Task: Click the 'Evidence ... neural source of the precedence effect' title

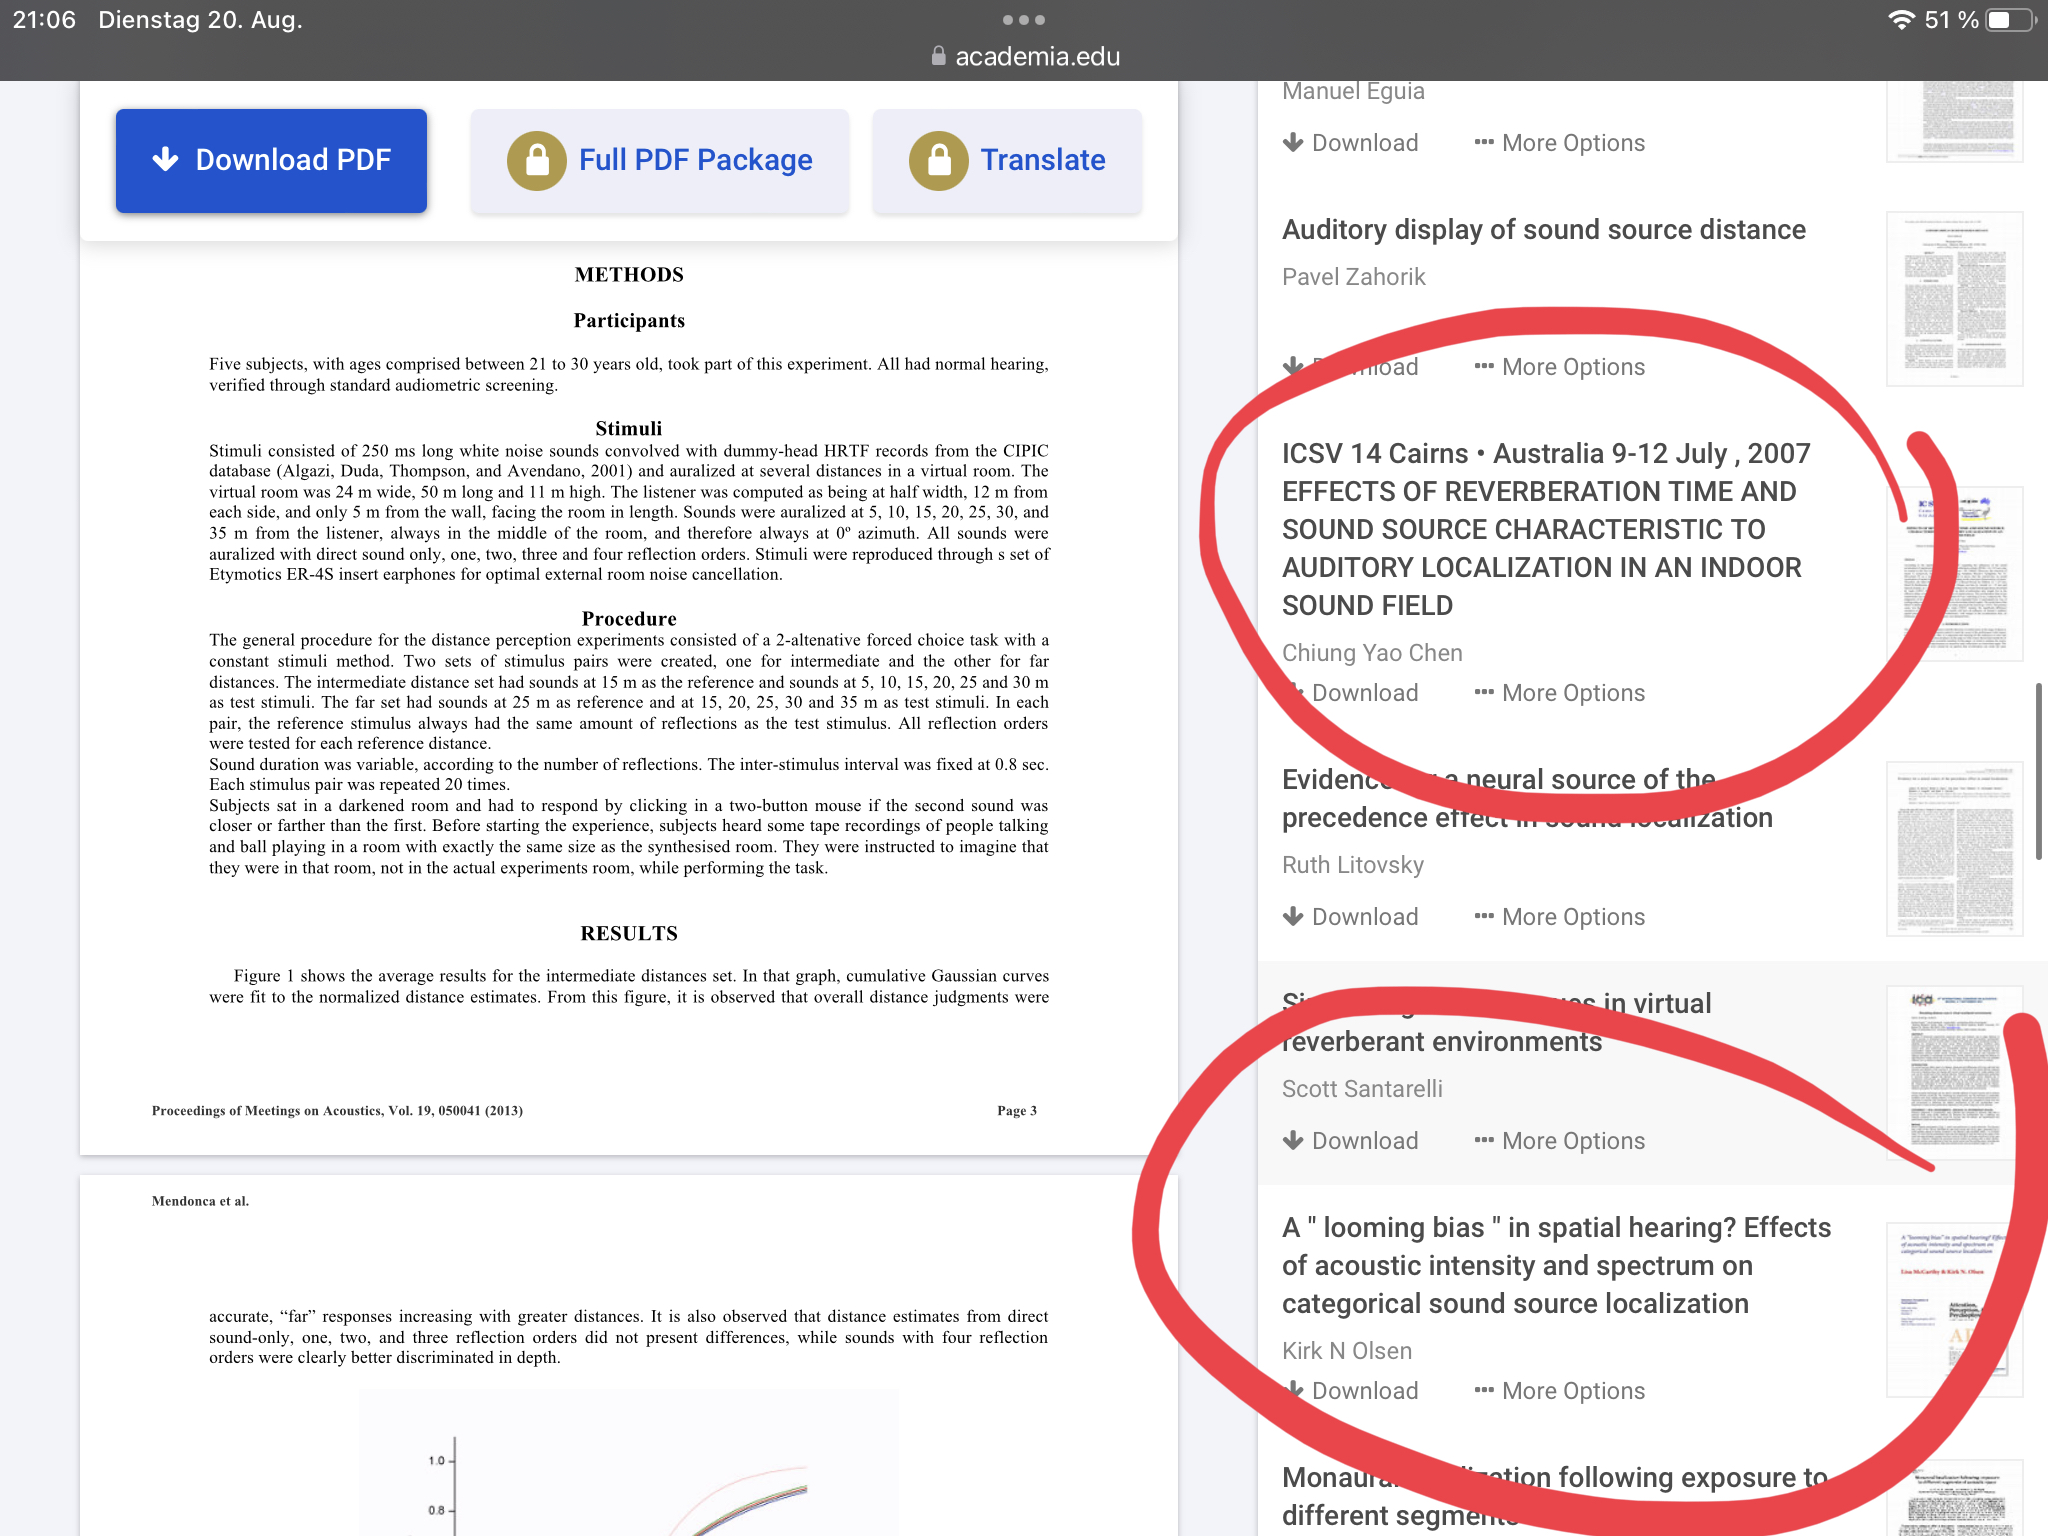Action: point(1527,799)
